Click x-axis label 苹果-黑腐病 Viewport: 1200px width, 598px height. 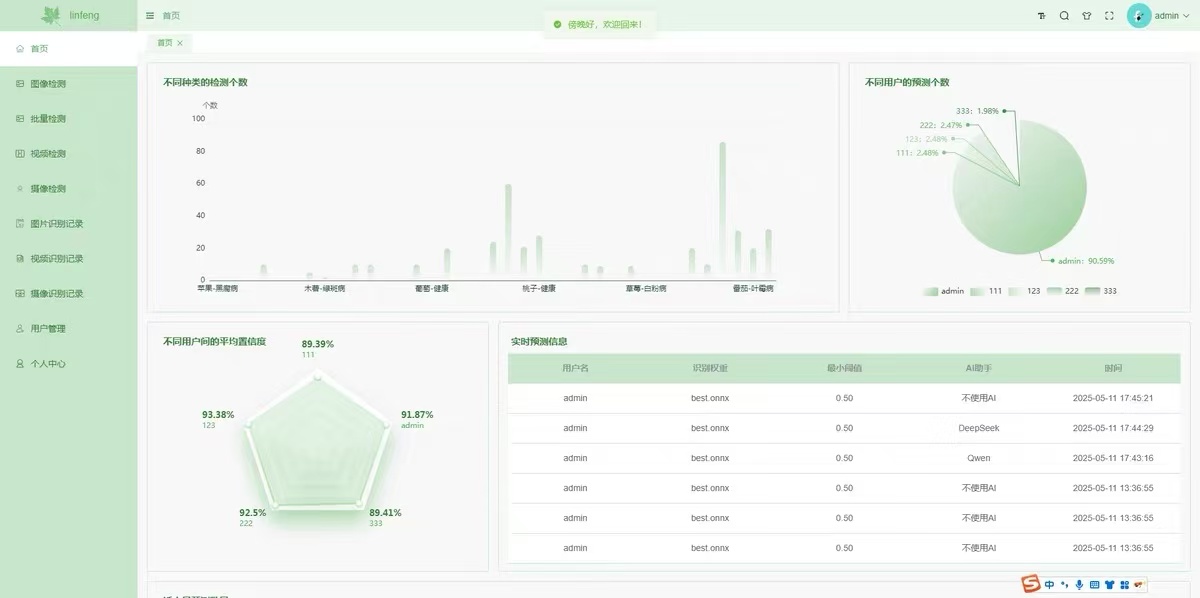[218, 288]
